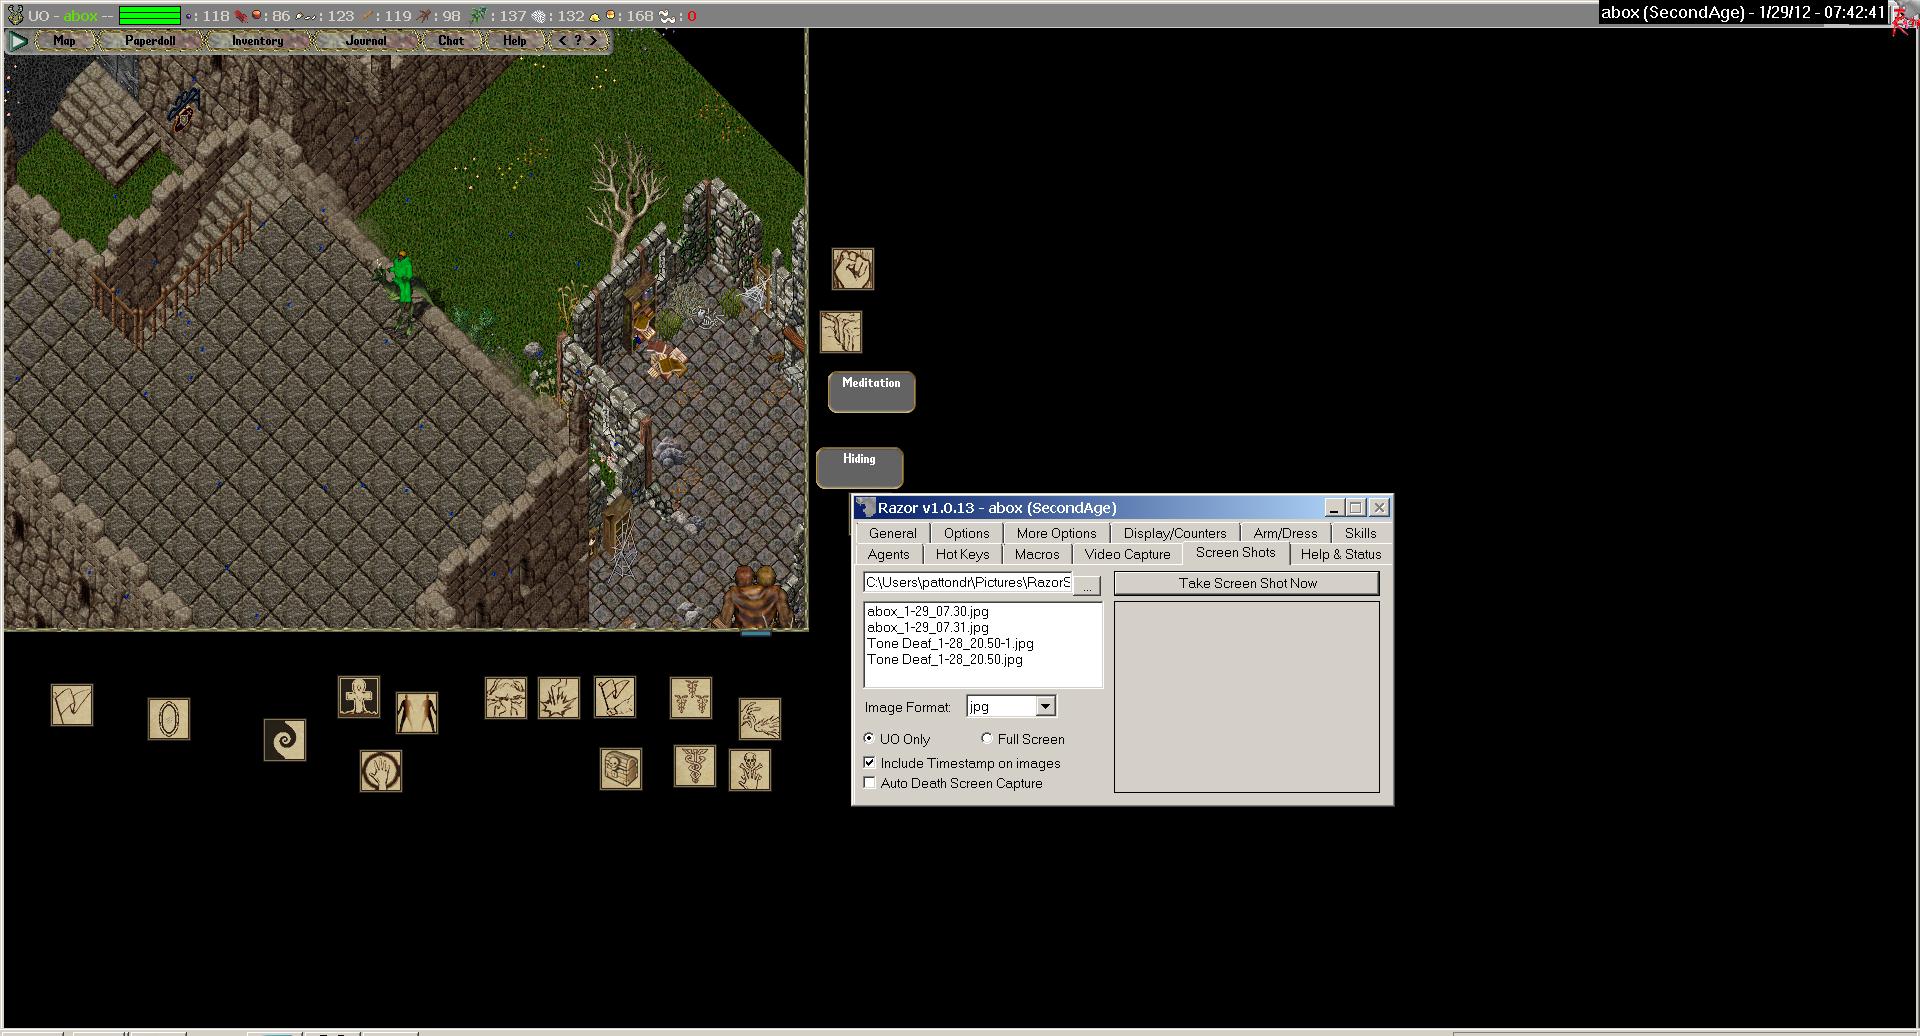Cast the oval moongate portal spell icon
The height and width of the screenshot is (1036, 1920).
168,718
